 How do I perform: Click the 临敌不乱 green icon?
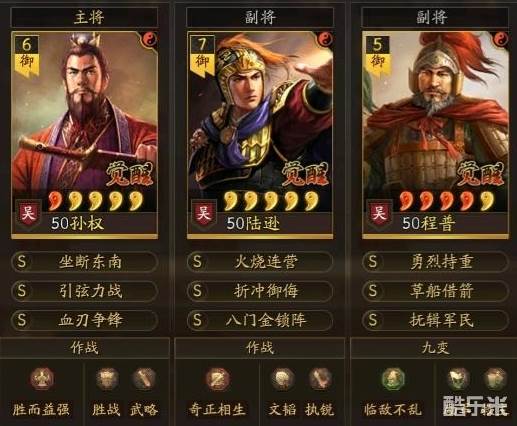click(x=393, y=379)
